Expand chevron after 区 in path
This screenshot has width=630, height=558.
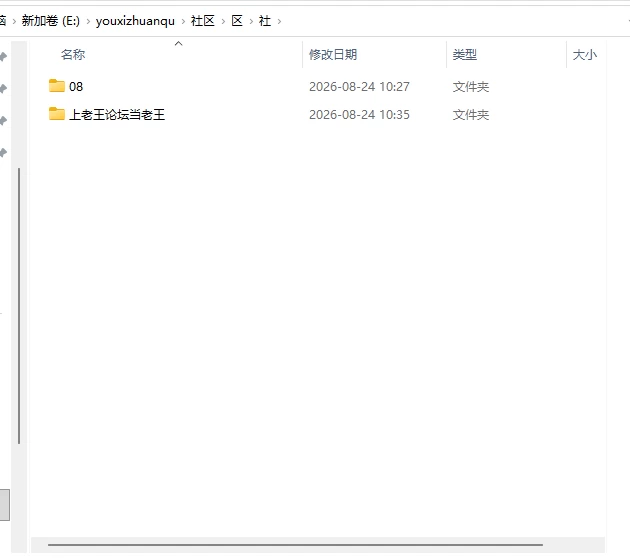click(x=251, y=21)
